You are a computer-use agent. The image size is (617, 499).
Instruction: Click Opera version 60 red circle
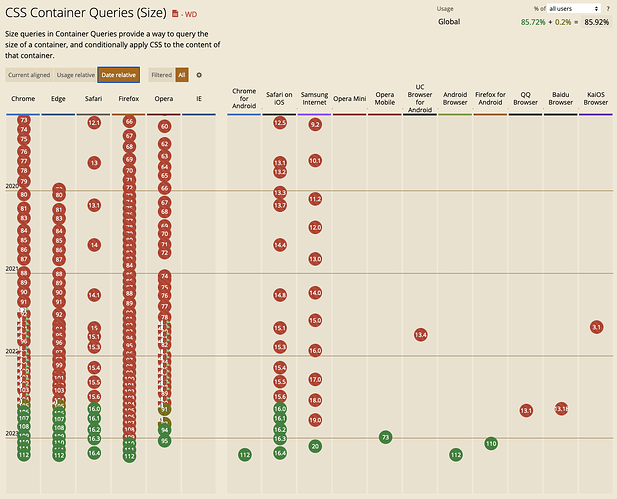click(x=164, y=126)
